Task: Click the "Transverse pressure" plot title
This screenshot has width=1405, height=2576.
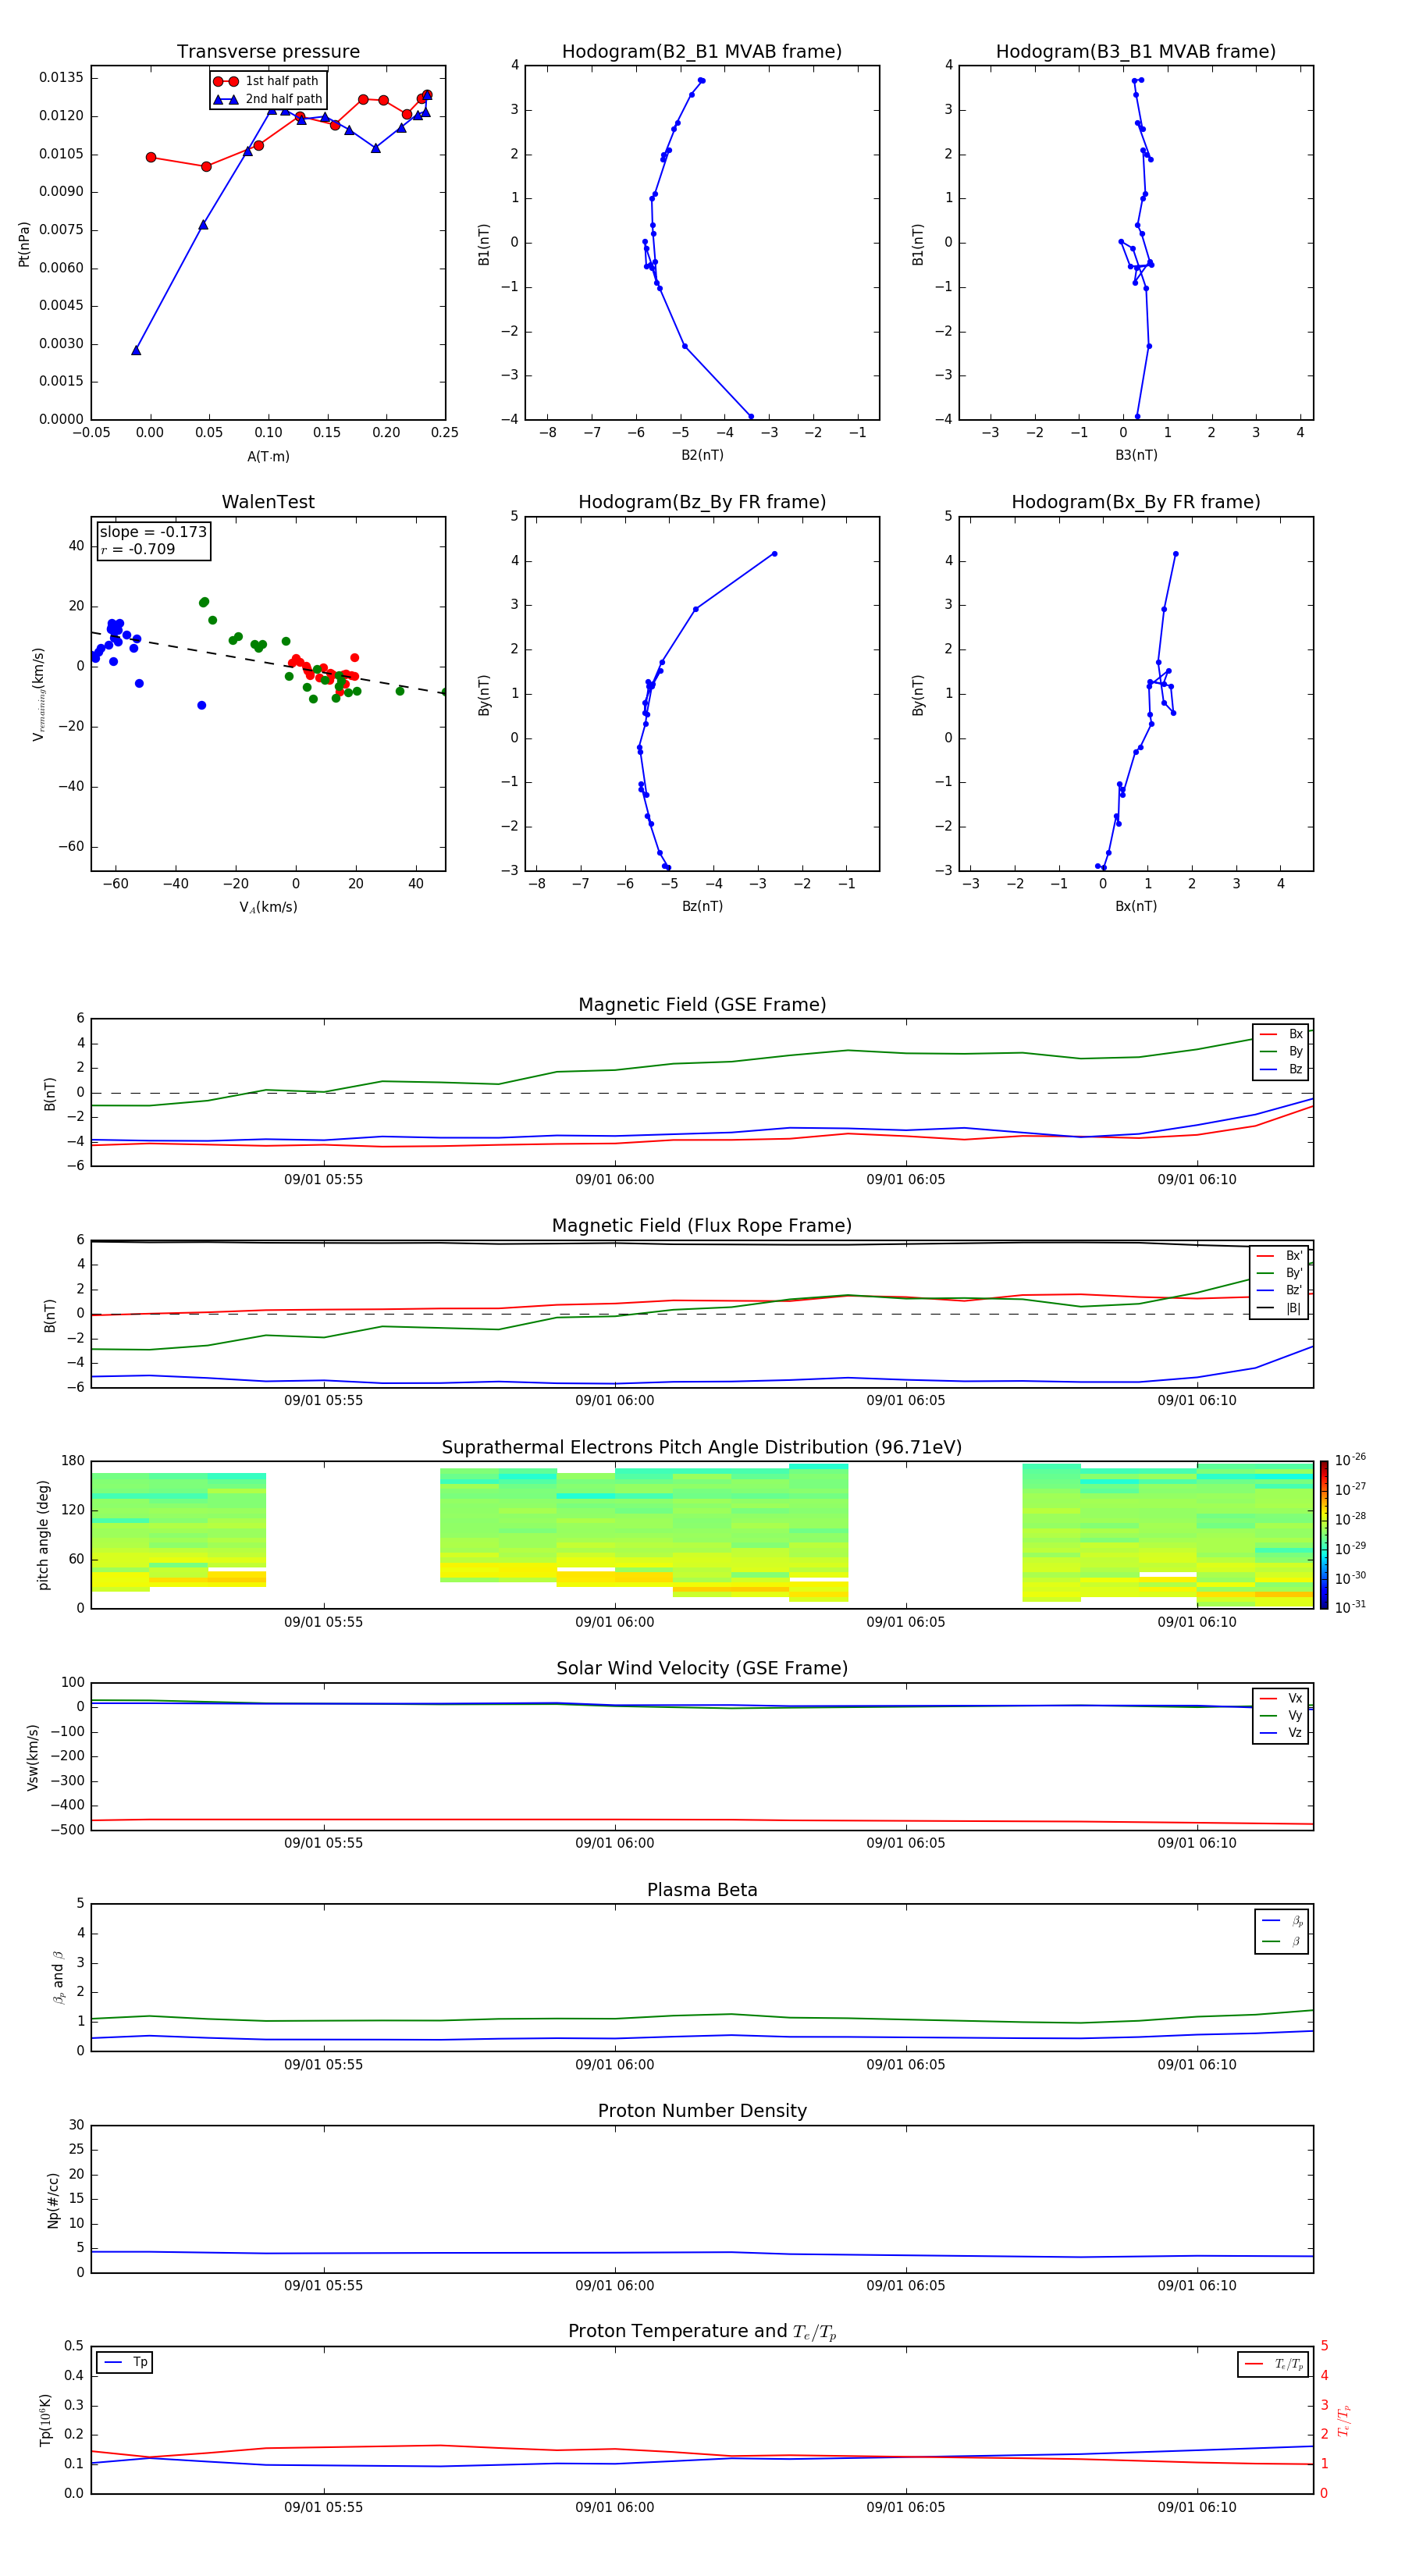Action: click(x=268, y=52)
